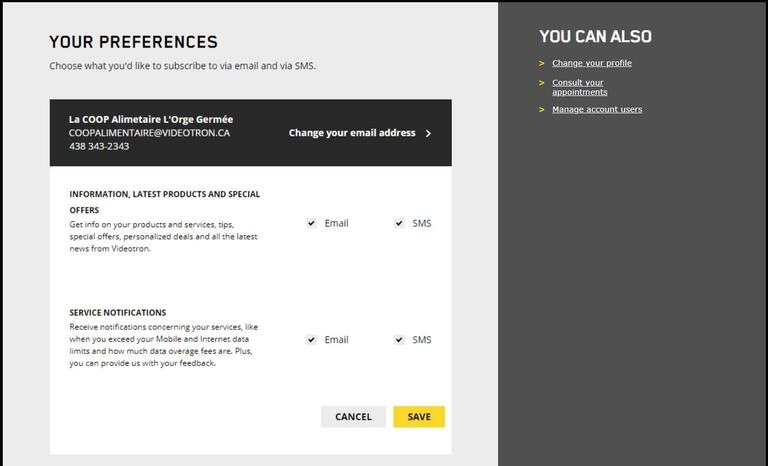Screen dimensions: 768x466
Task: Click the yellow arrow beside Manage account users
Action: (x=542, y=109)
